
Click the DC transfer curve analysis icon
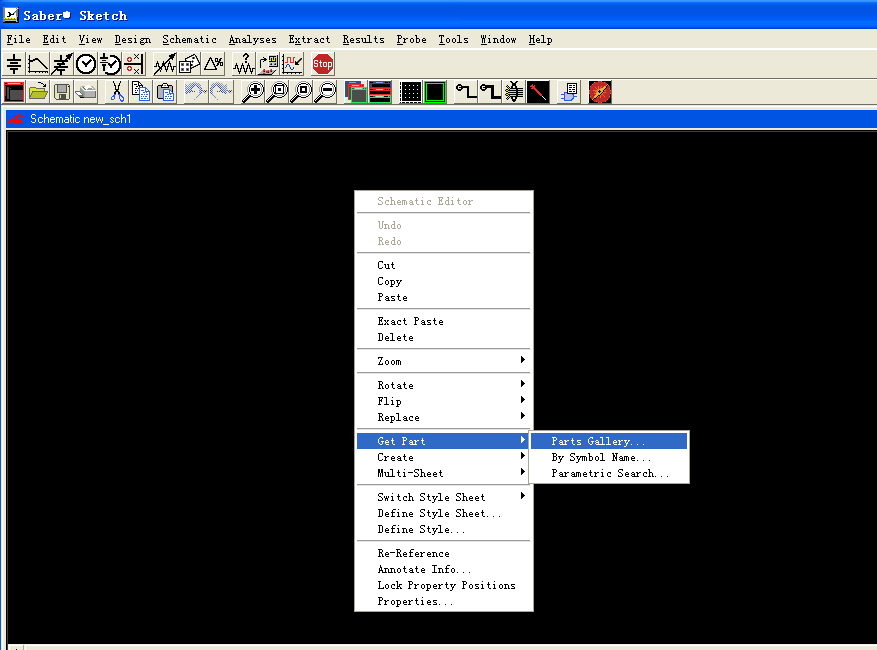pyautogui.click(x=38, y=64)
